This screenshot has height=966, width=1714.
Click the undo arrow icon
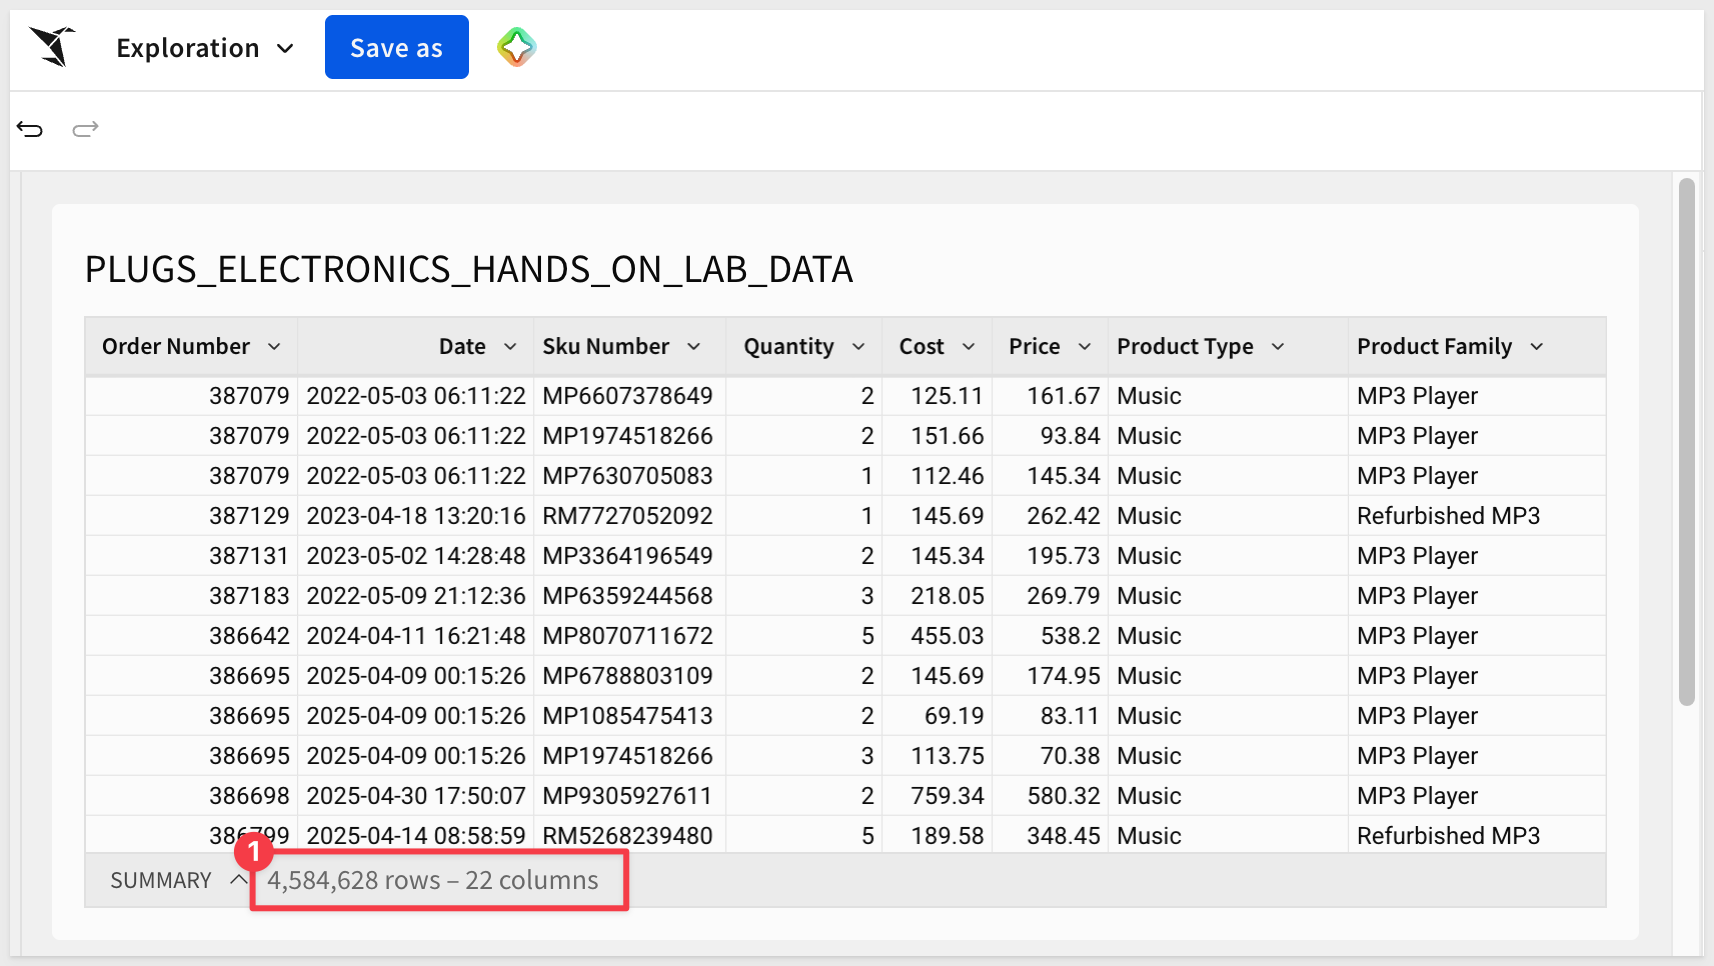pyautogui.click(x=30, y=129)
